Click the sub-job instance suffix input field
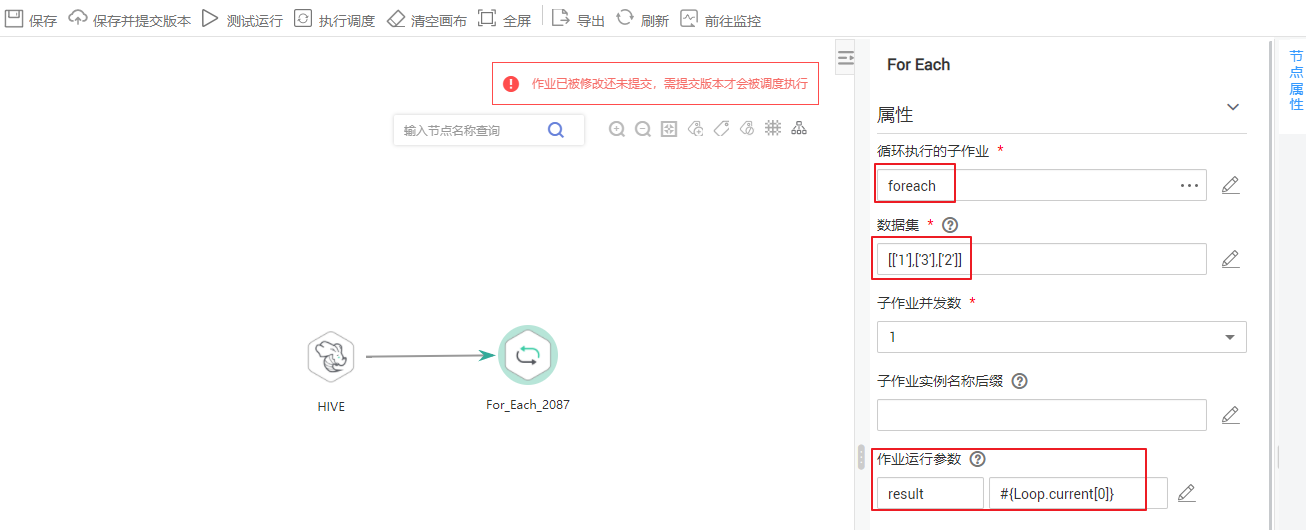 [1042, 415]
